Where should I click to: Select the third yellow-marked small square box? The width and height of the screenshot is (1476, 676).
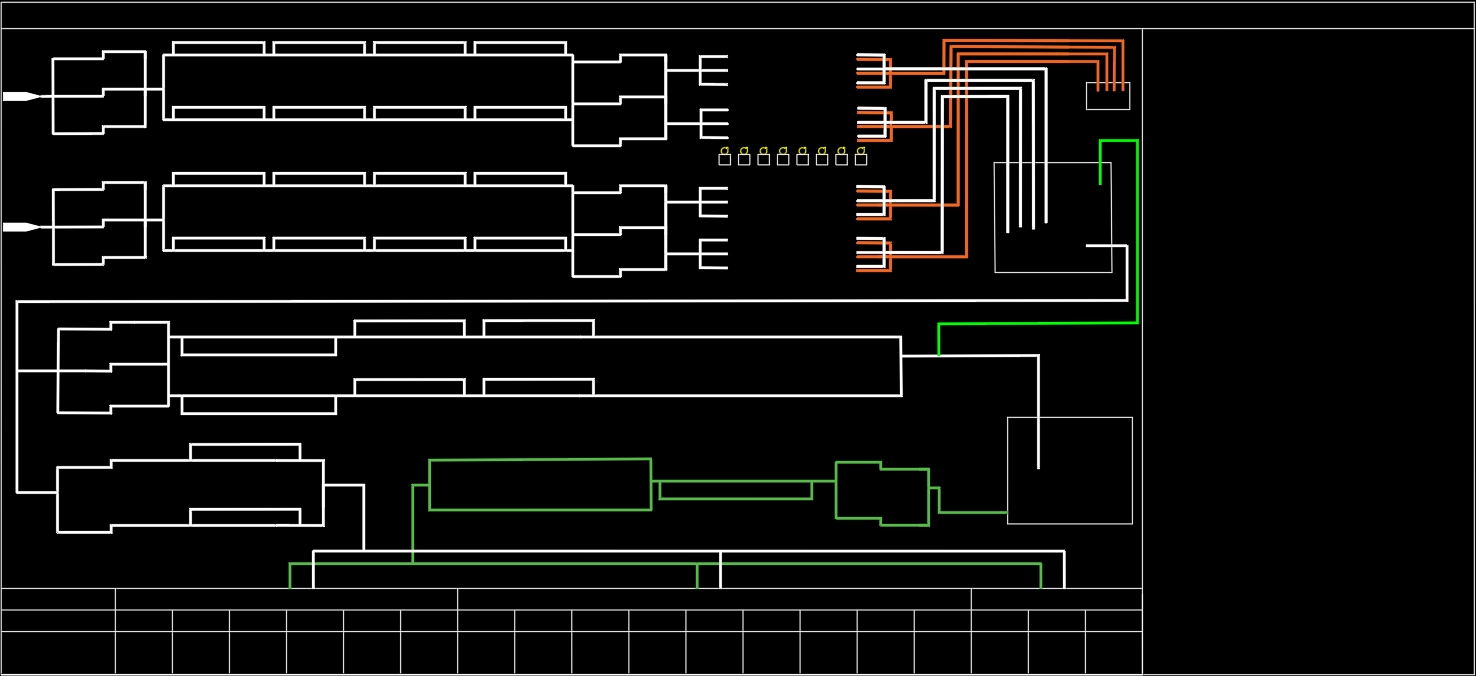pos(764,159)
